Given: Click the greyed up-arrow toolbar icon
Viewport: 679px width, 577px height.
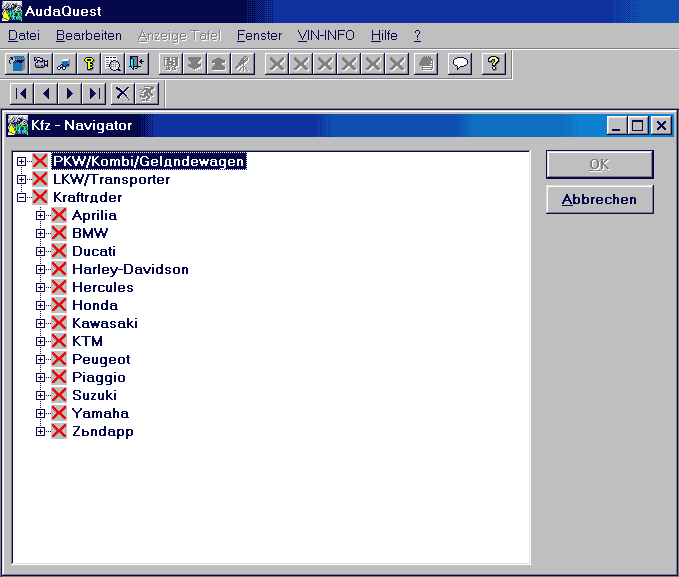Looking at the screenshot, I should [219, 64].
